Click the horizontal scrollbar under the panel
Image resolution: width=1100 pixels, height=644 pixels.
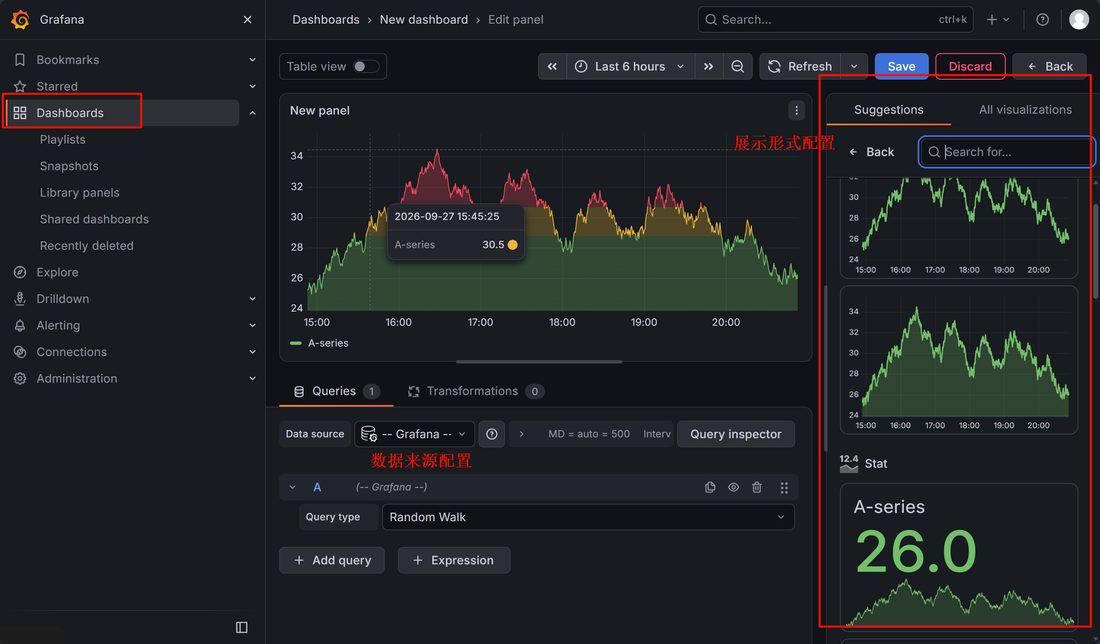coord(539,362)
